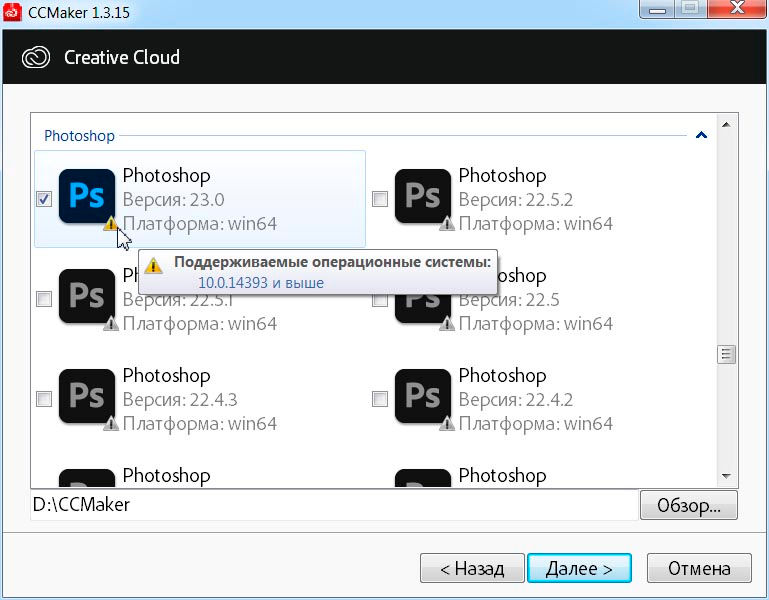Viewport: 769px width, 600px height.
Task: Close the CCMaker window
Action: (x=738, y=8)
